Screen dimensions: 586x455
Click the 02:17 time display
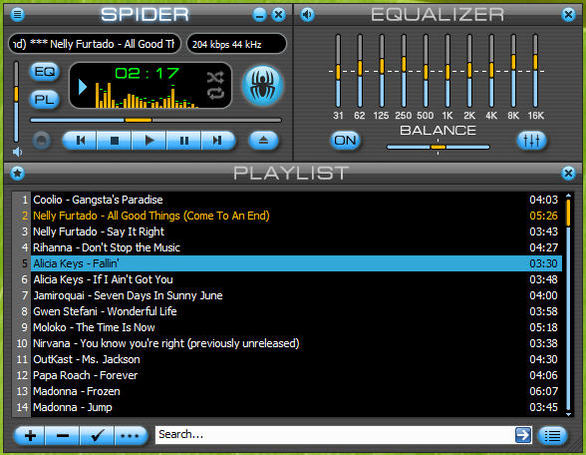(x=147, y=73)
